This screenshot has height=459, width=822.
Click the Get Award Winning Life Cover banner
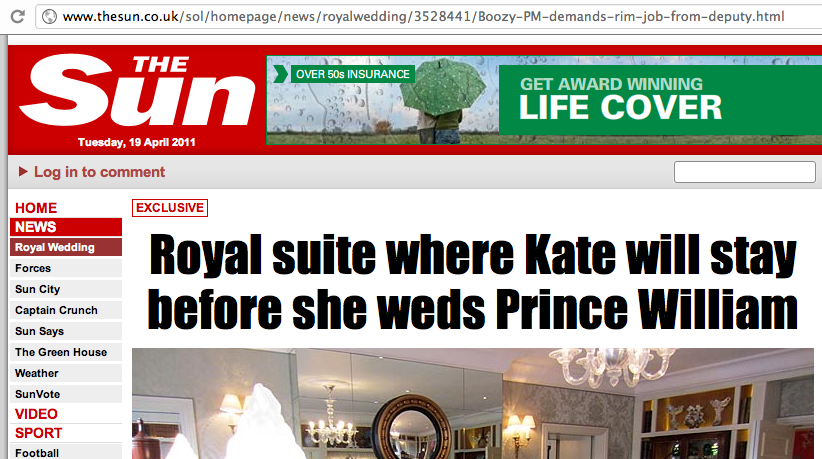pos(660,100)
